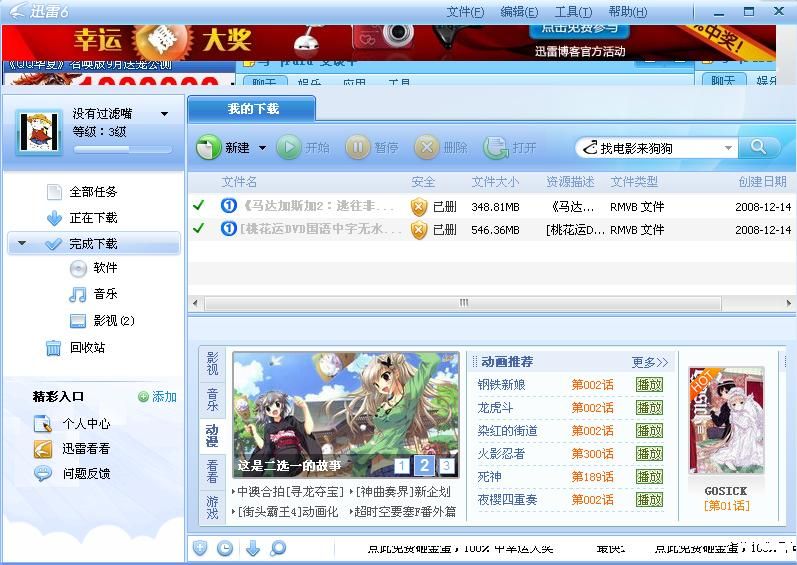Click the Pause (暂停) toolbar button

click(x=372, y=147)
